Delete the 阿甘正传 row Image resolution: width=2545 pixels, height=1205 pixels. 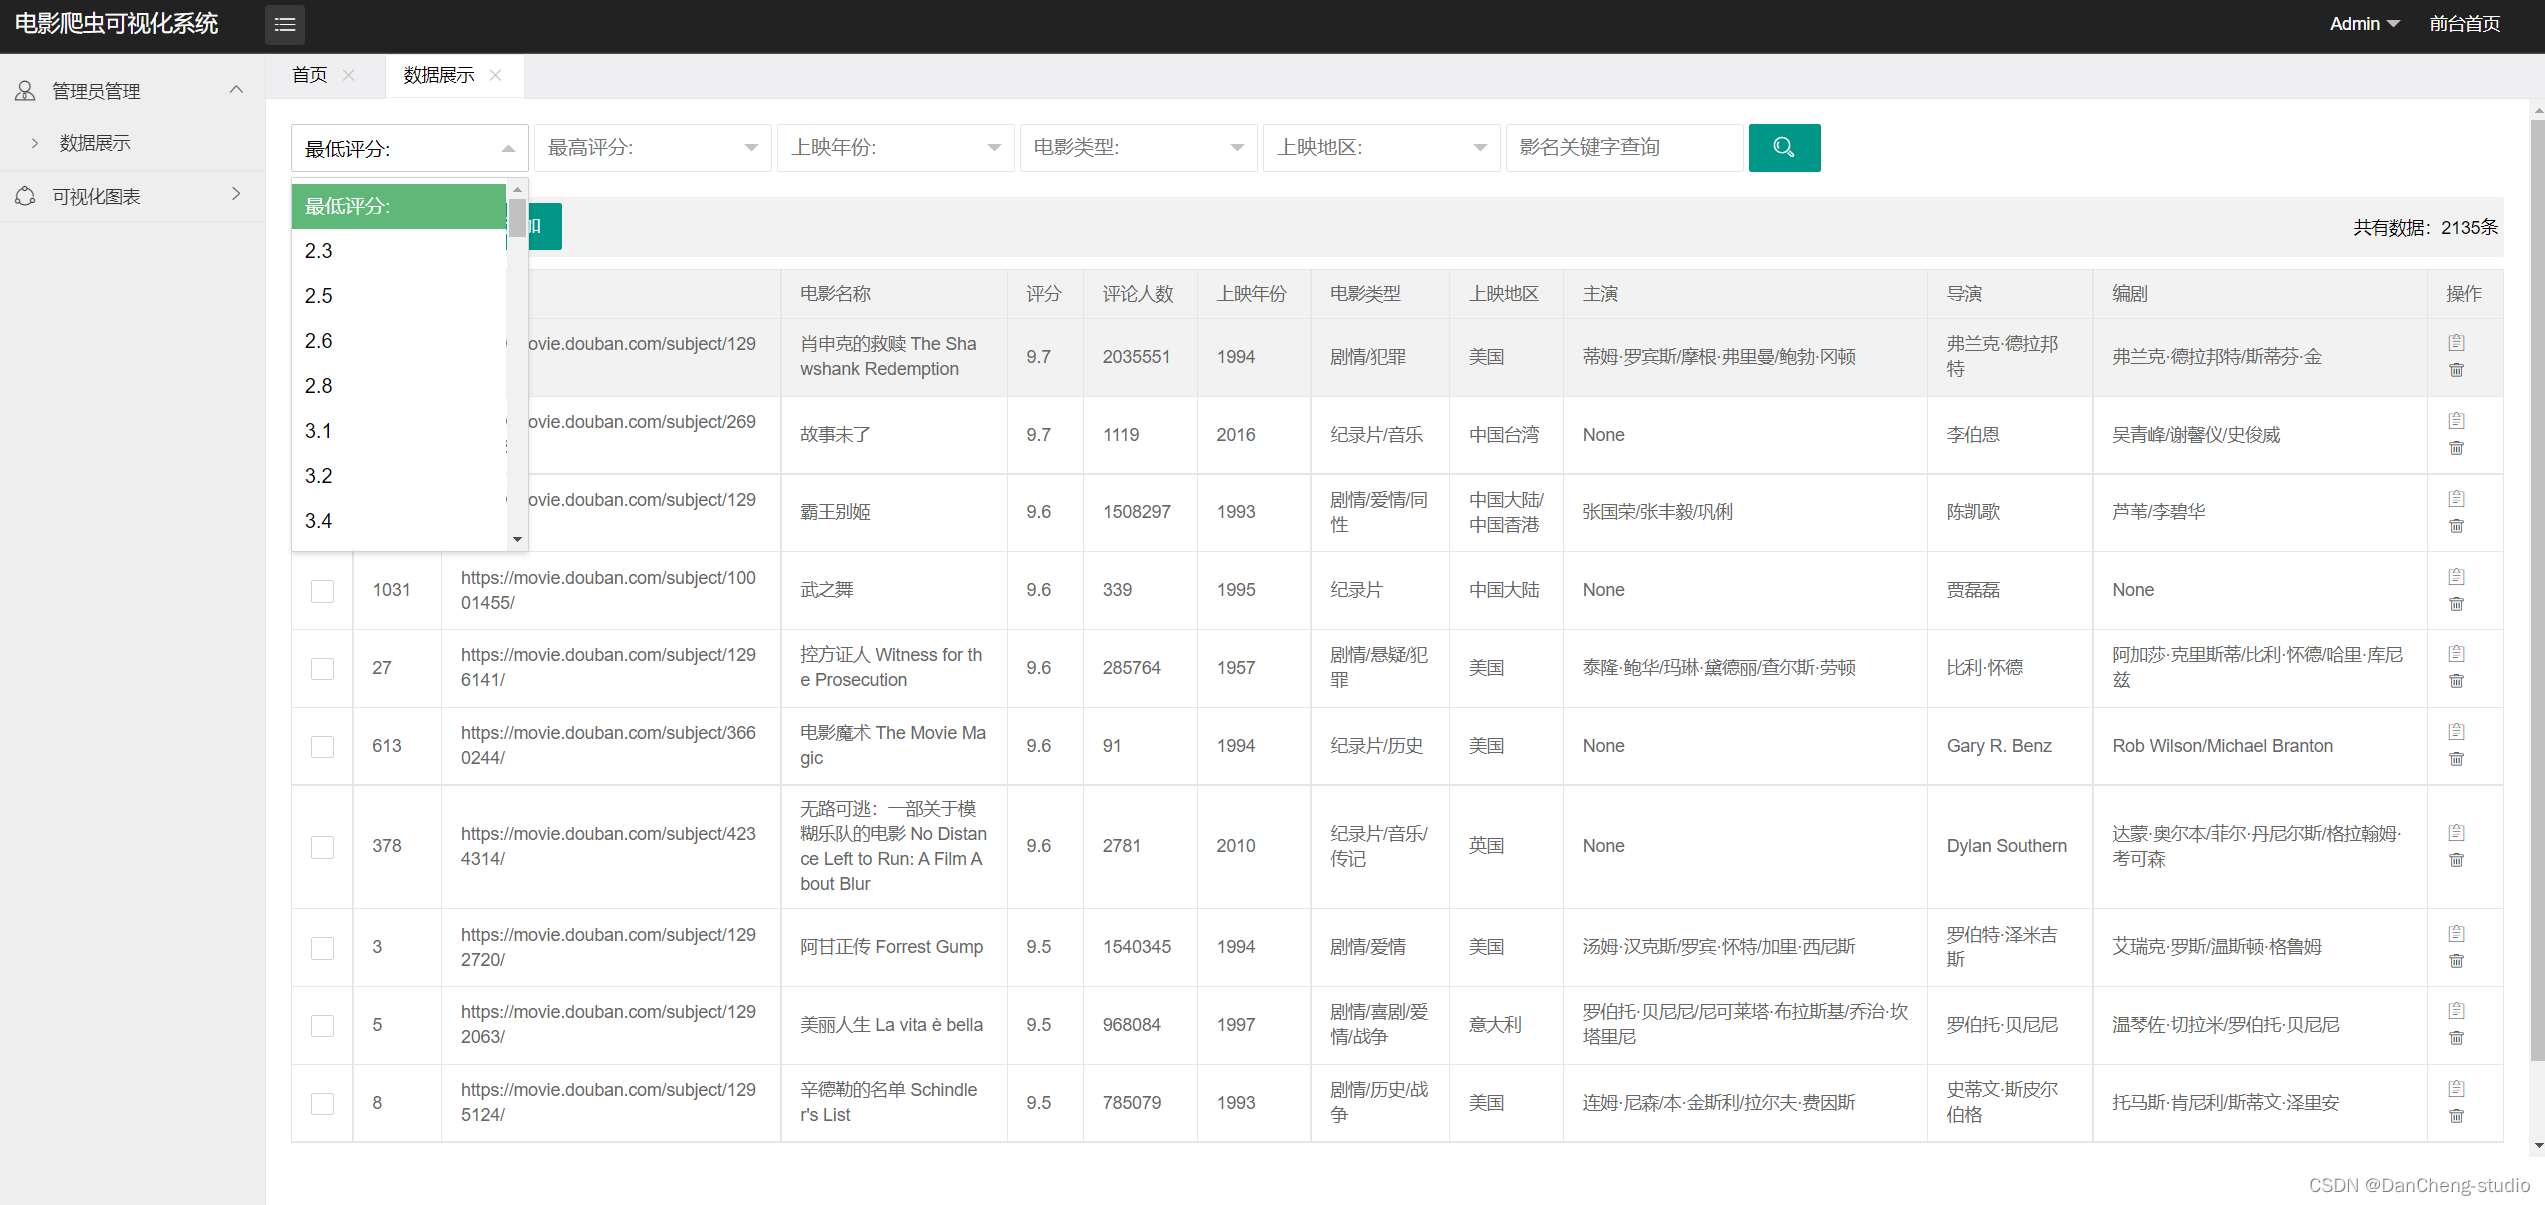tap(2456, 961)
